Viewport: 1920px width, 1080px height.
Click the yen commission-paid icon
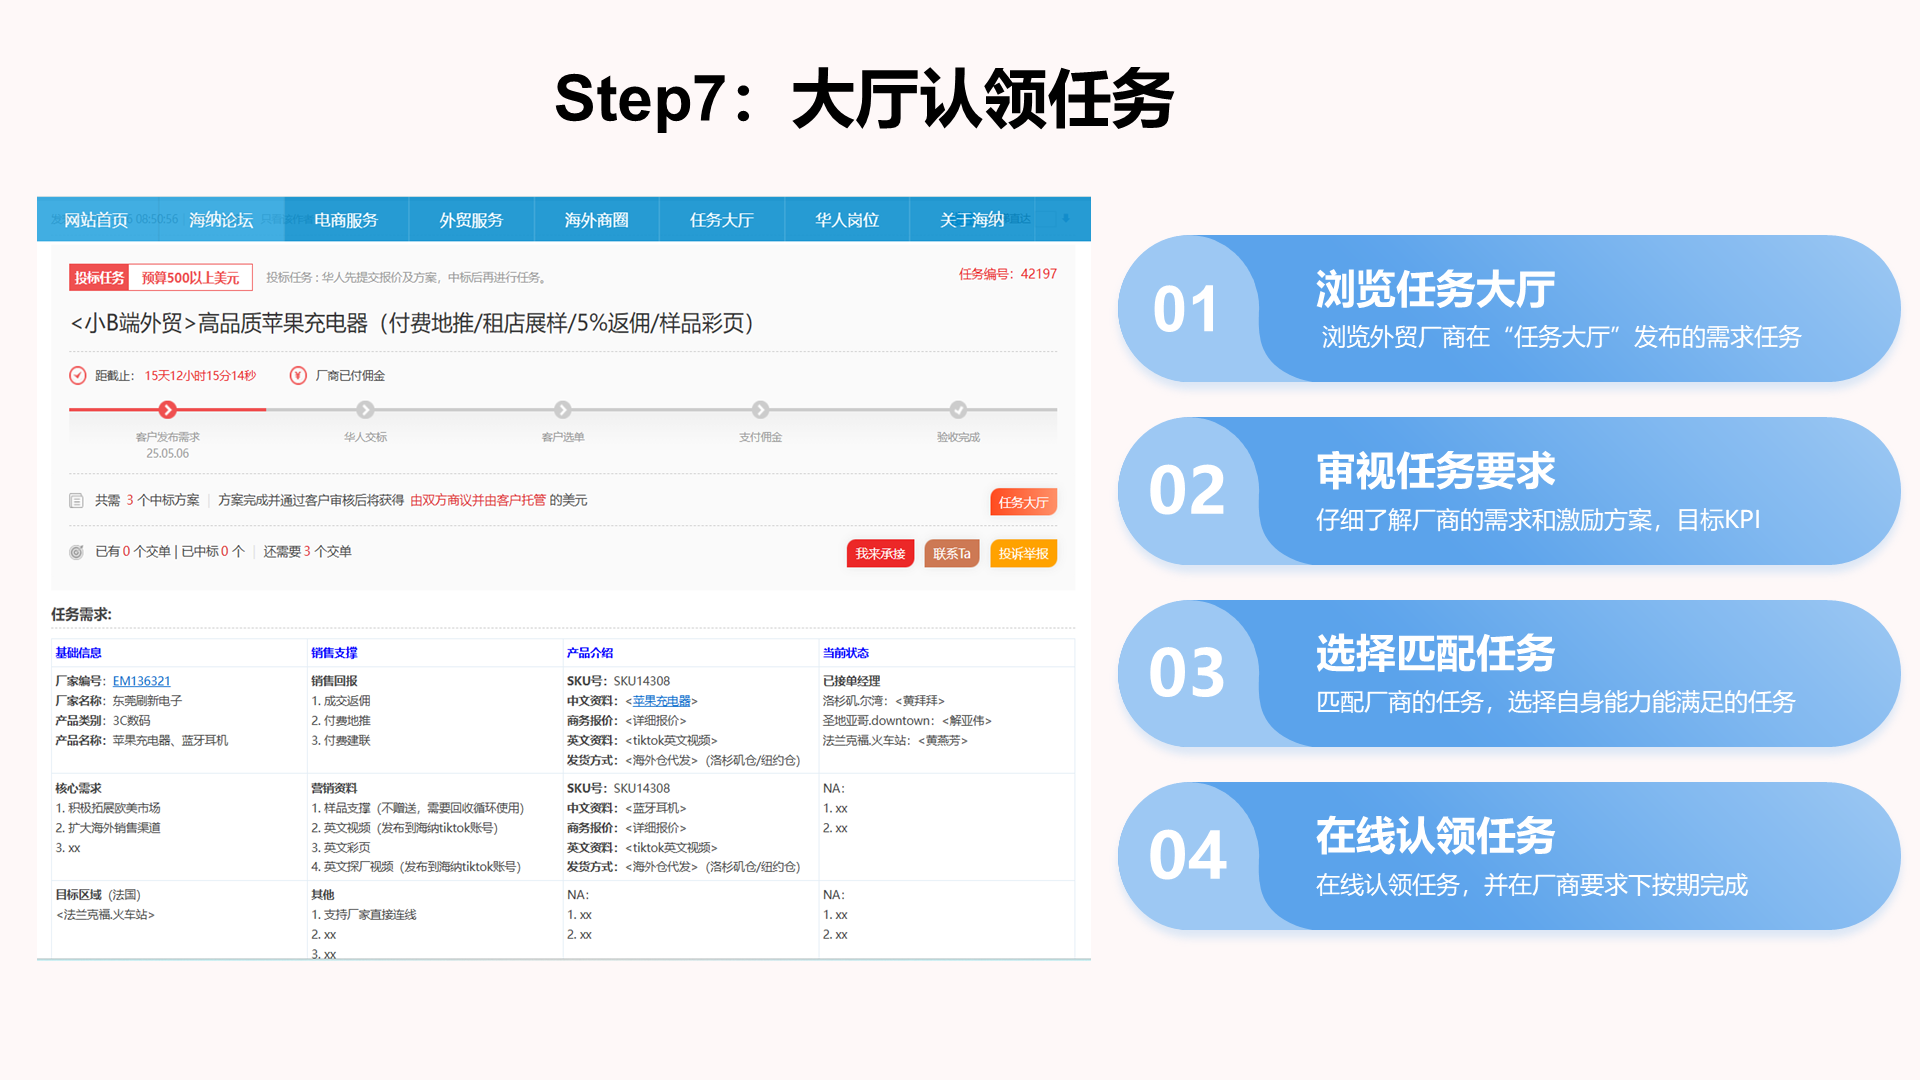(298, 375)
